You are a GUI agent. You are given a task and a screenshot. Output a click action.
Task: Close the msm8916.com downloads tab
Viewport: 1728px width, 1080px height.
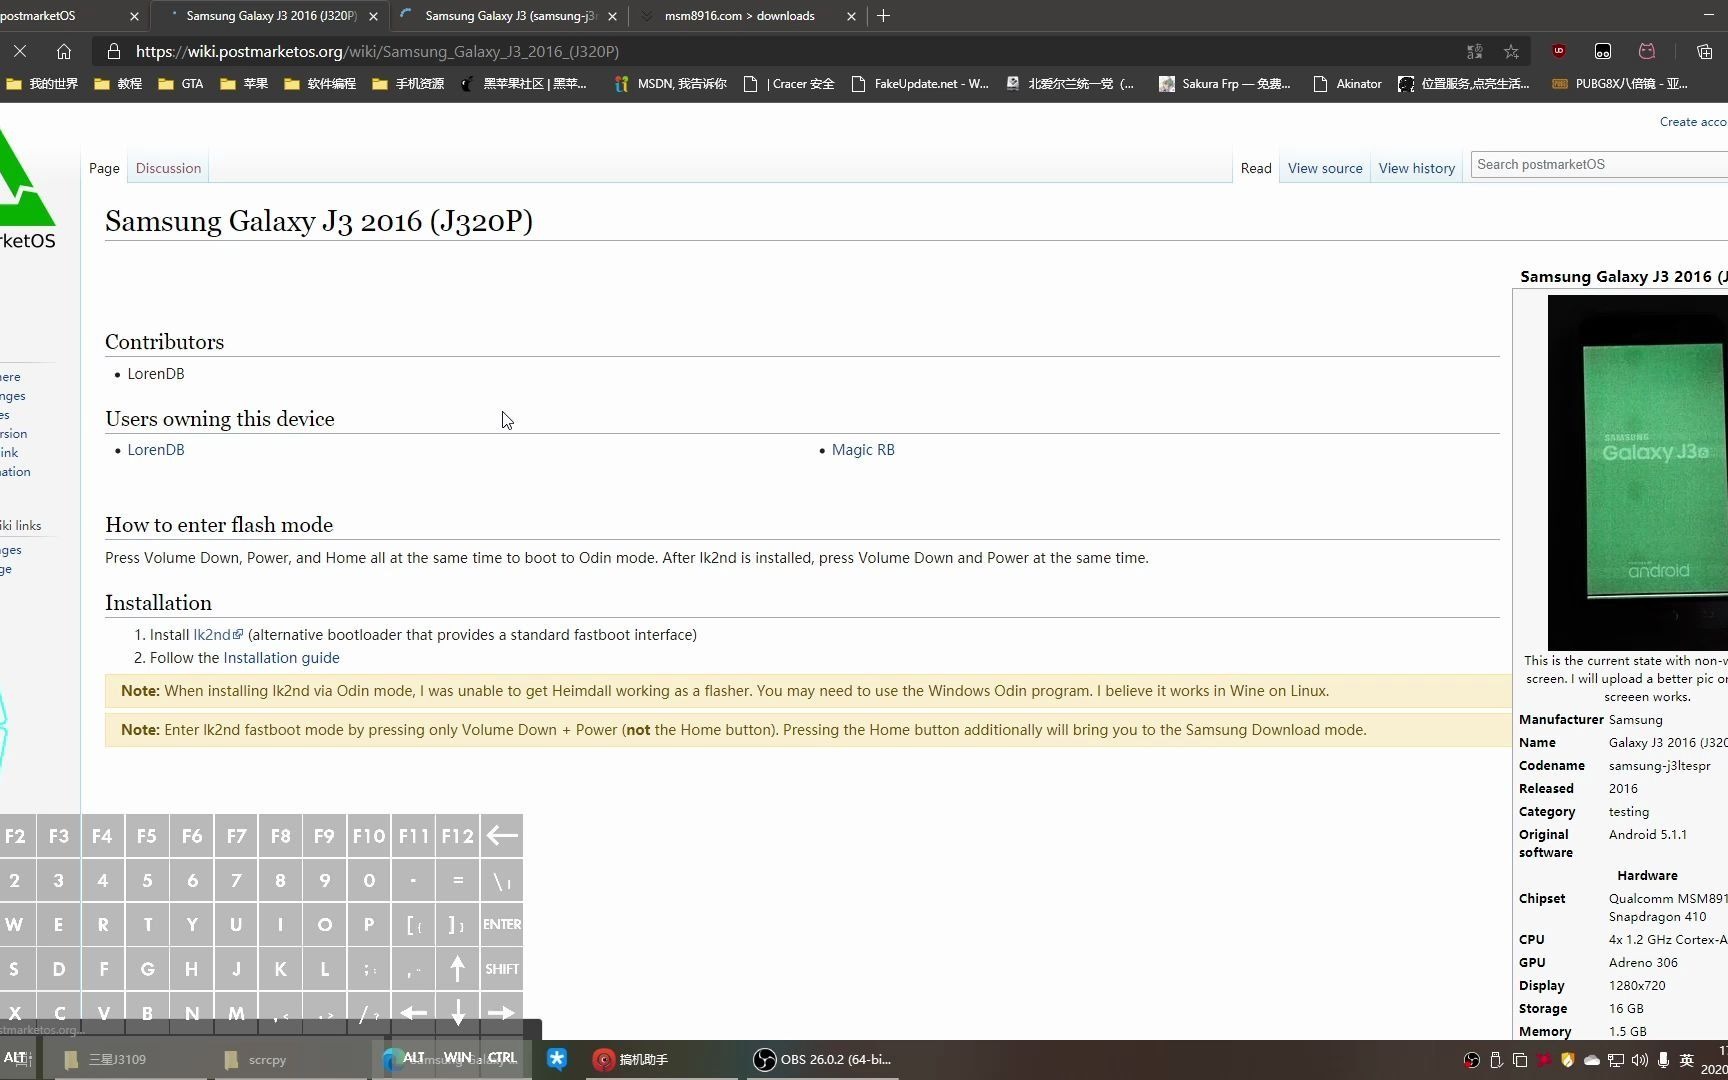pyautogui.click(x=851, y=16)
